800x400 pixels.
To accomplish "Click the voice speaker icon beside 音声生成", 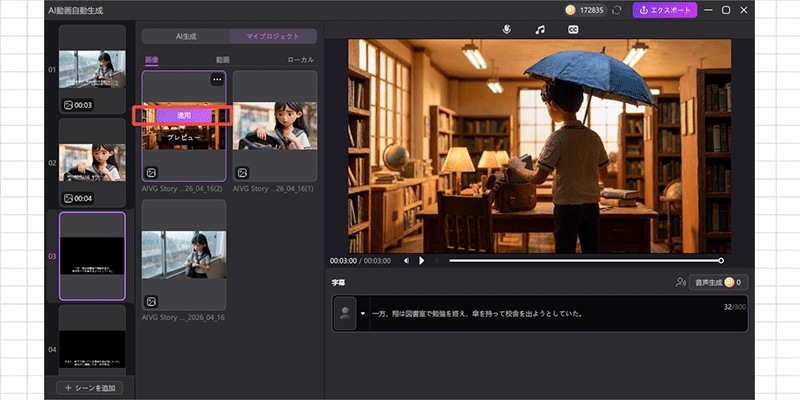I will 680,282.
